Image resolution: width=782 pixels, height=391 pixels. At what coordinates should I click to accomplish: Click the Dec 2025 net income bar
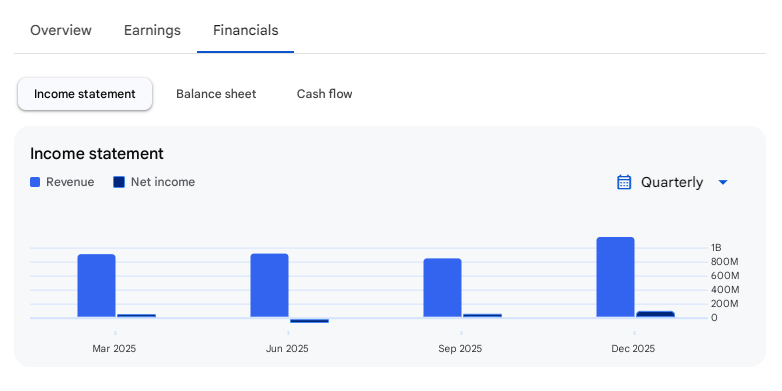(x=655, y=314)
